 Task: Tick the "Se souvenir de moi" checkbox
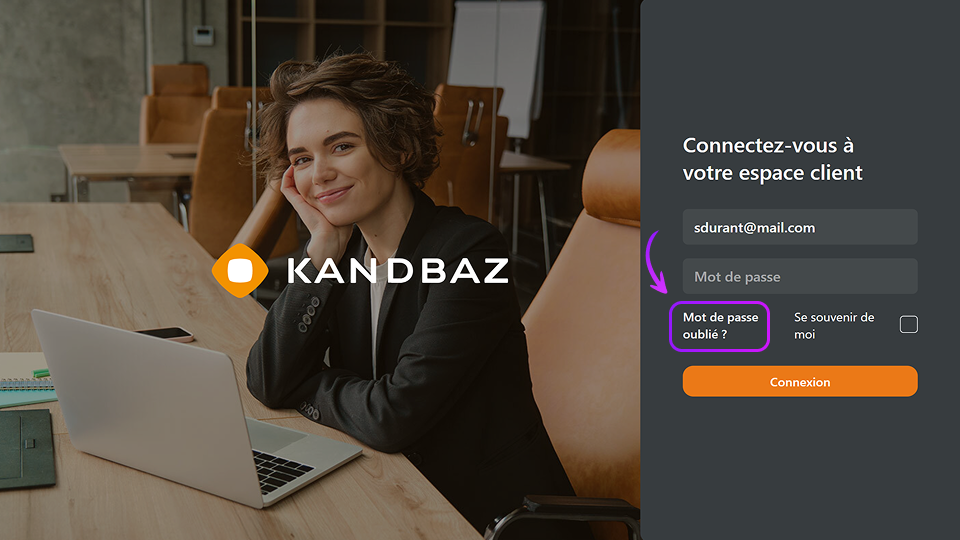909,324
